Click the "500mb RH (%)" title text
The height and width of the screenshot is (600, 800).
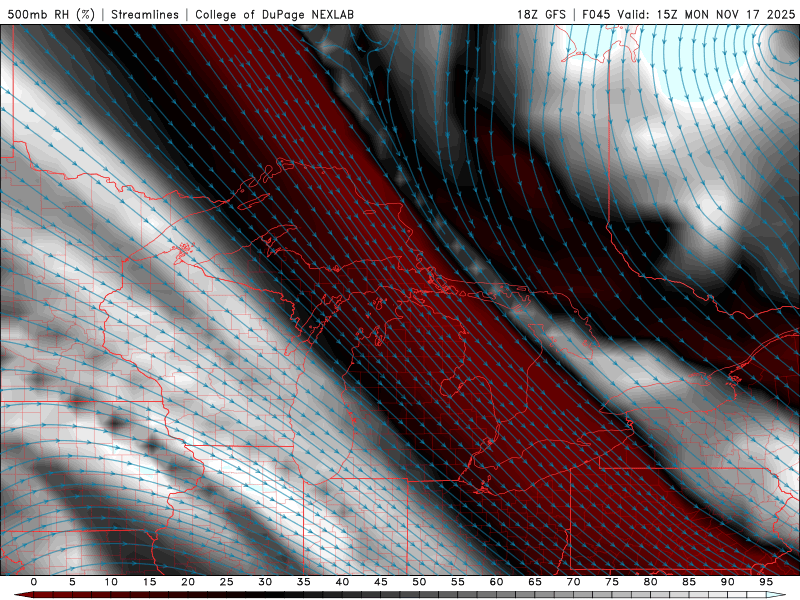(51, 14)
